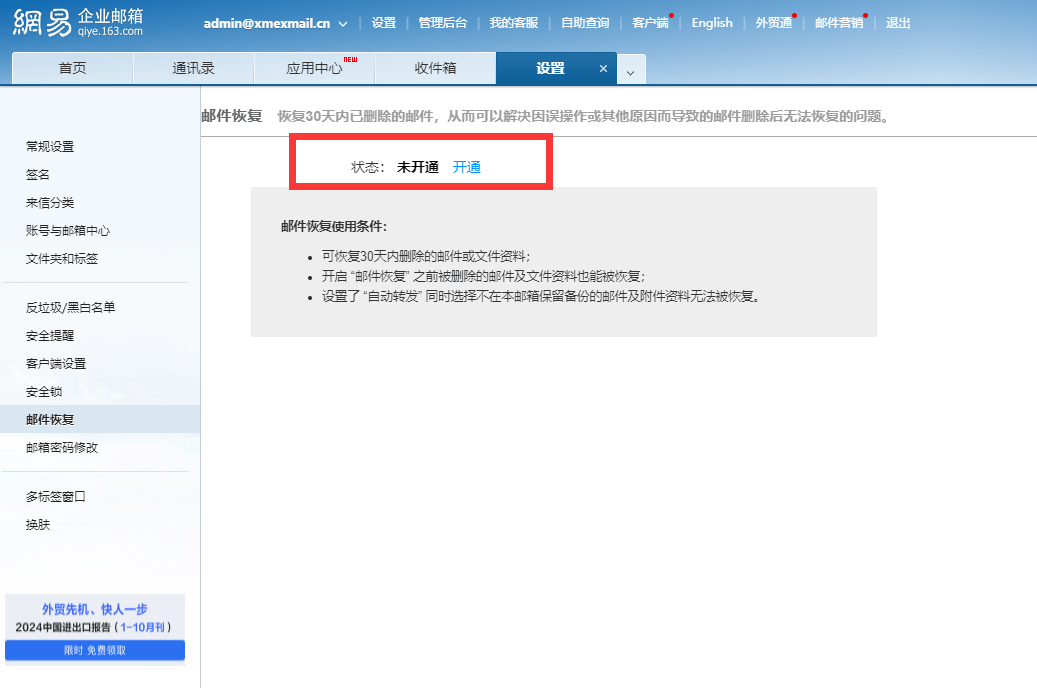Switch interface language via English link

711,22
